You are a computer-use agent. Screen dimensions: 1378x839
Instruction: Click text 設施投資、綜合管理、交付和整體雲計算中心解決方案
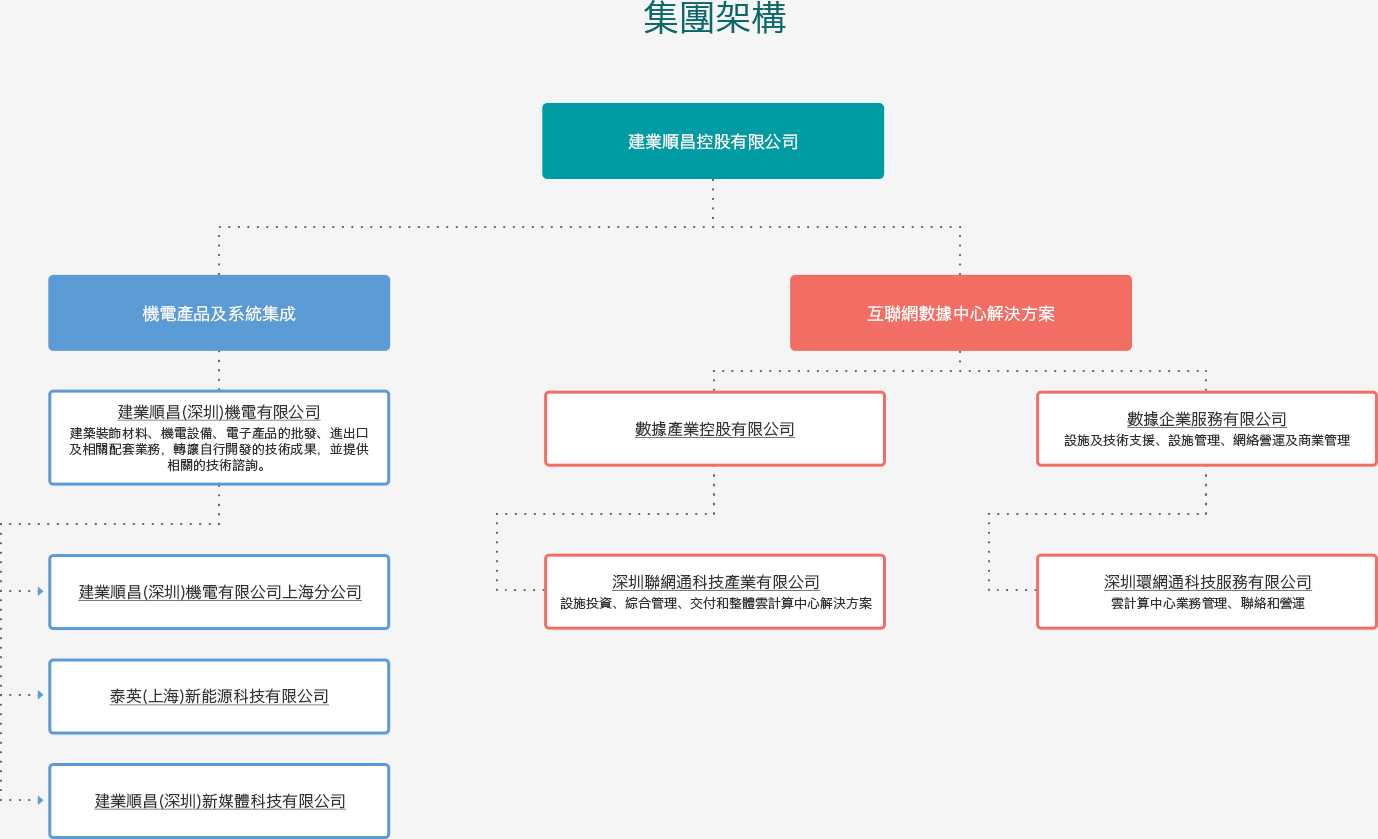[x=716, y=603]
